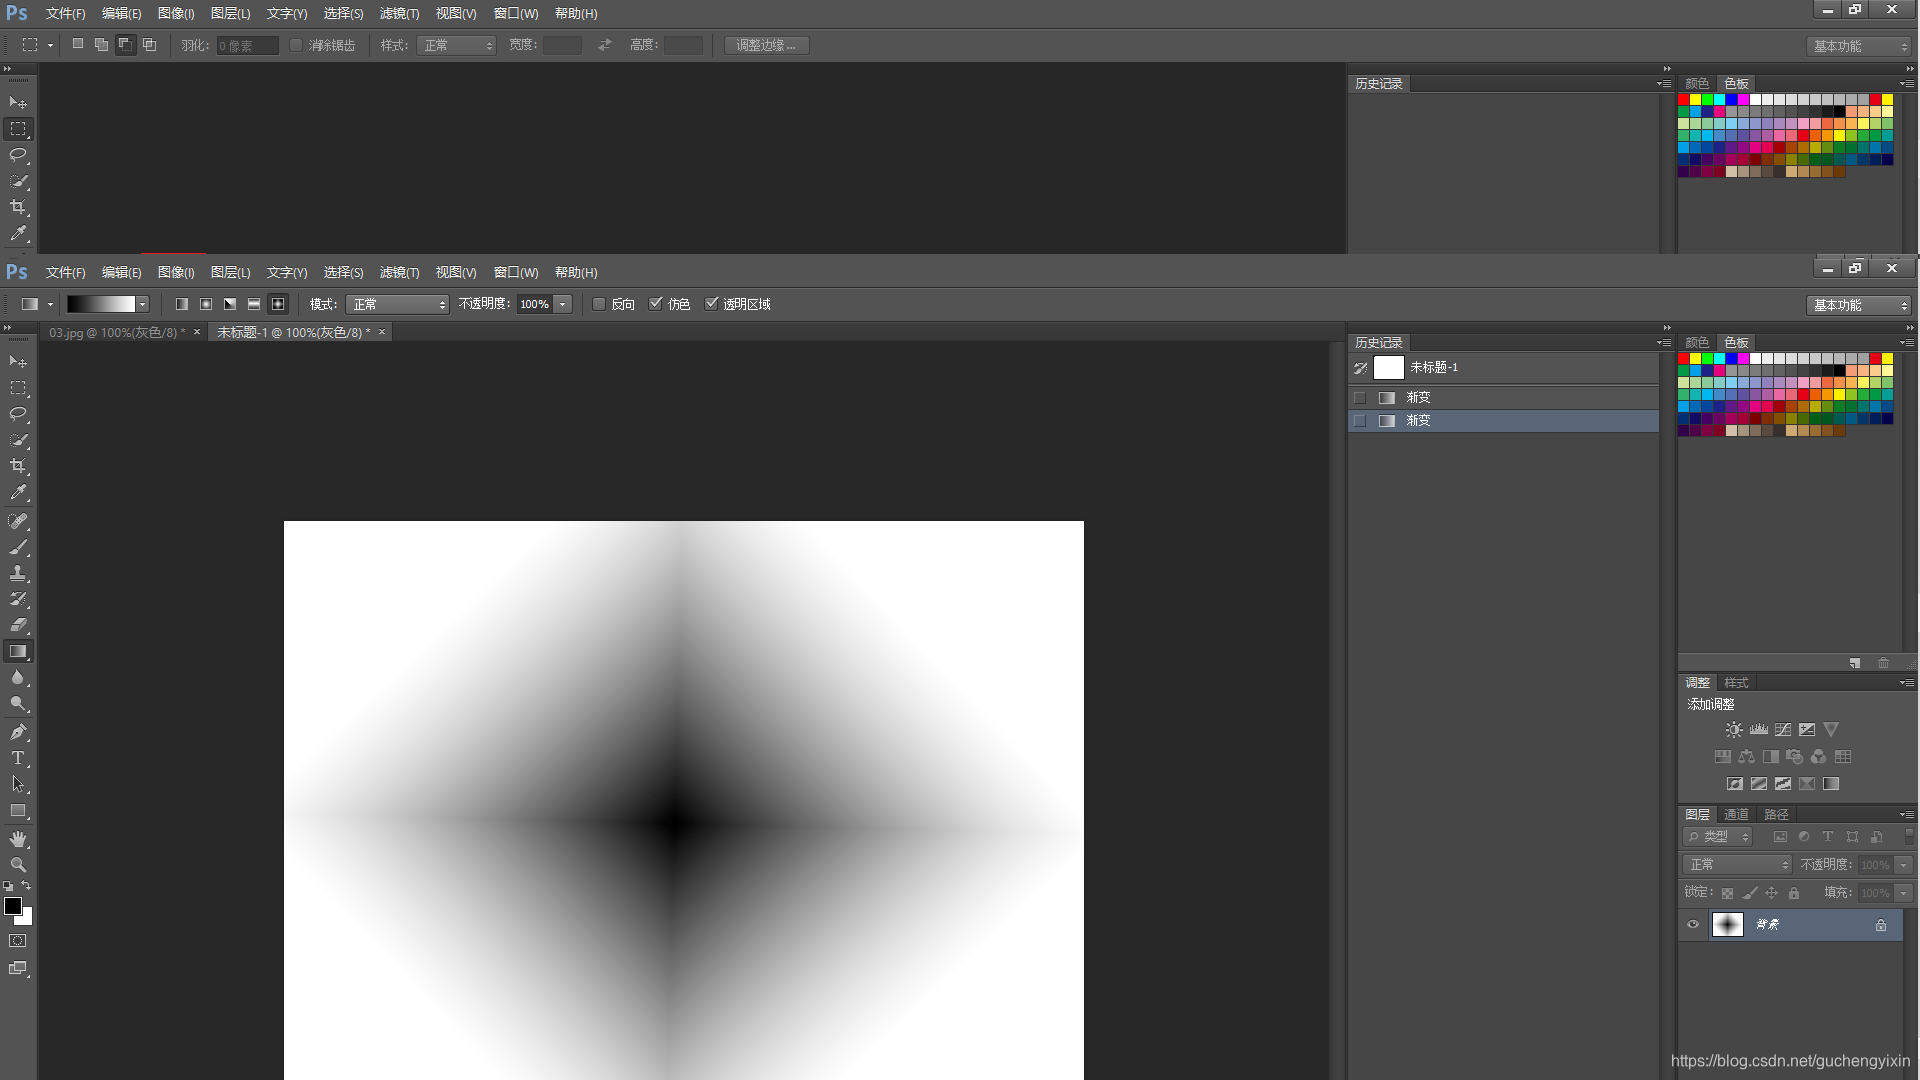Image resolution: width=1920 pixels, height=1080 pixels.
Task: Choose the diamond gradient type icon
Action: click(x=278, y=304)
